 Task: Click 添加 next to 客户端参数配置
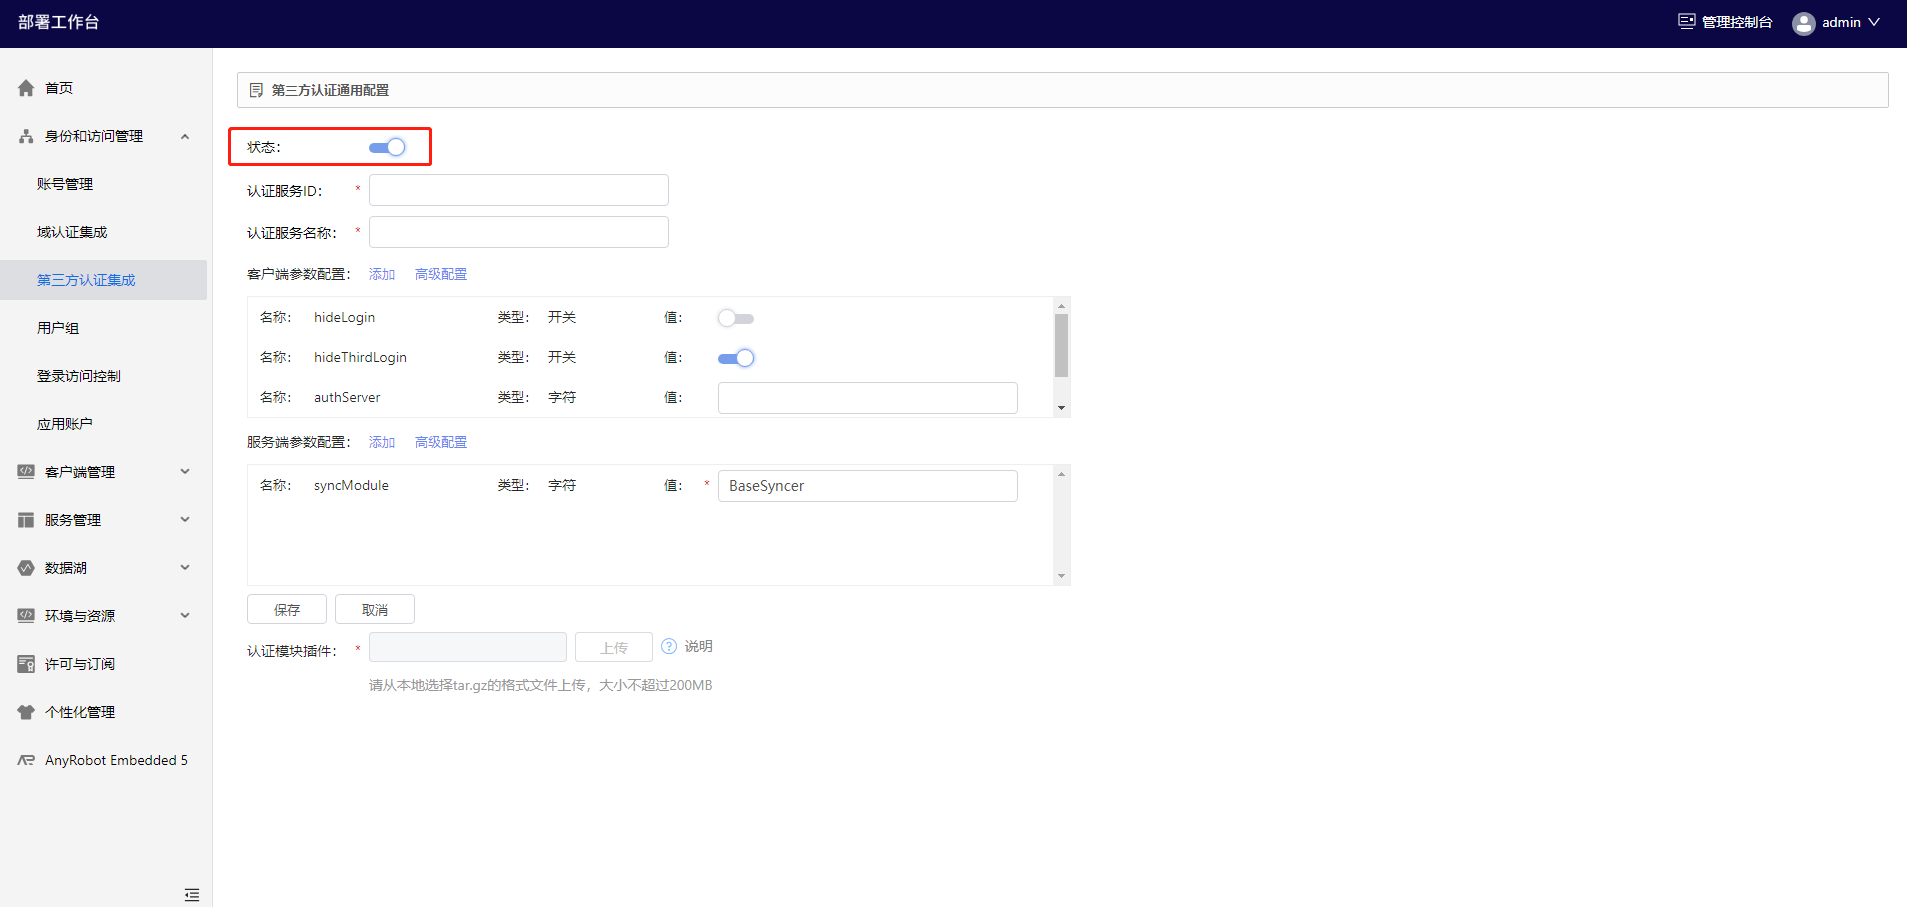pyautogui.click(x=382, y=274)
